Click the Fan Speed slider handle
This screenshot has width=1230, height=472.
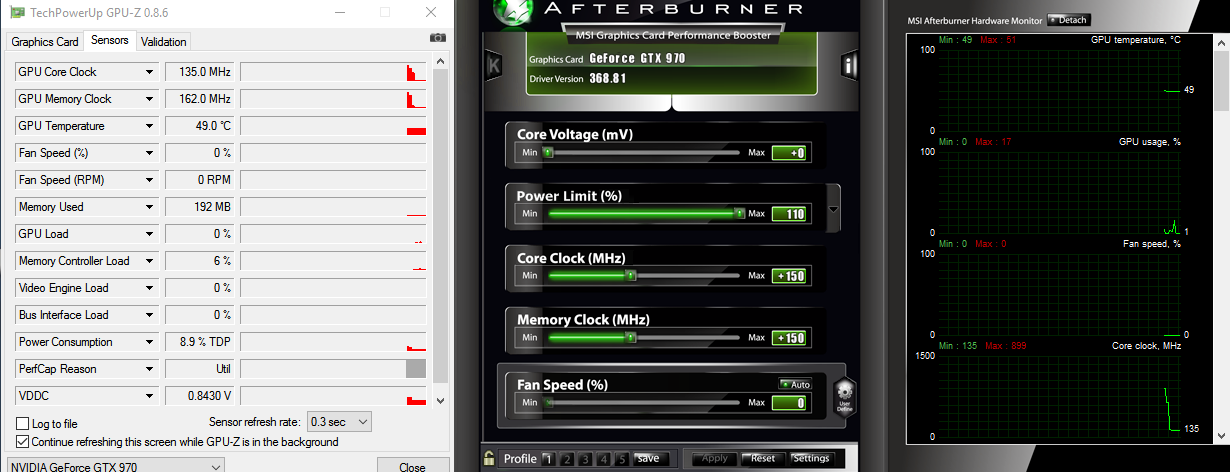click(548, 403)
